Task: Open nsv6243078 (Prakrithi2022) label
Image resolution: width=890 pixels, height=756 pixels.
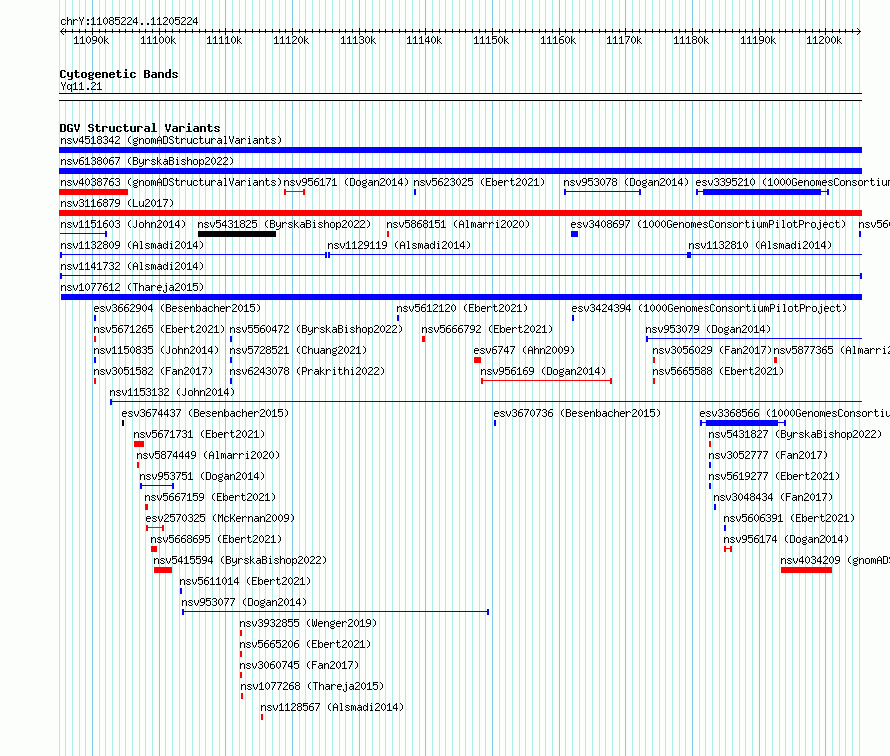Action: (307, 371)
